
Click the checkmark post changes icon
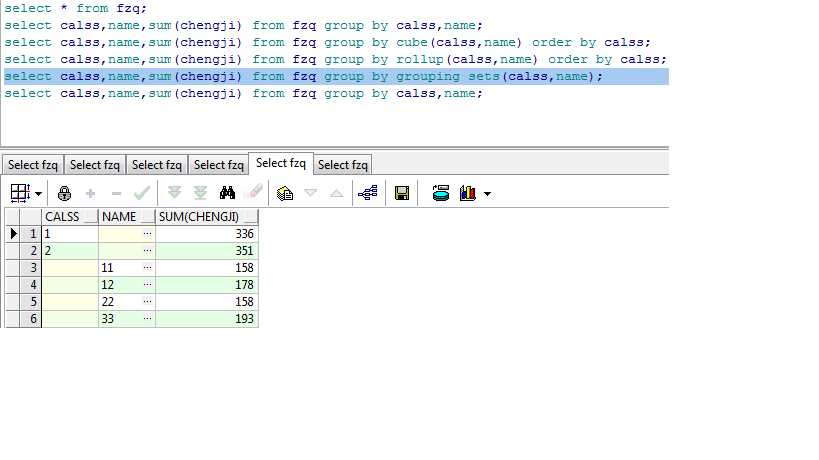142,193
